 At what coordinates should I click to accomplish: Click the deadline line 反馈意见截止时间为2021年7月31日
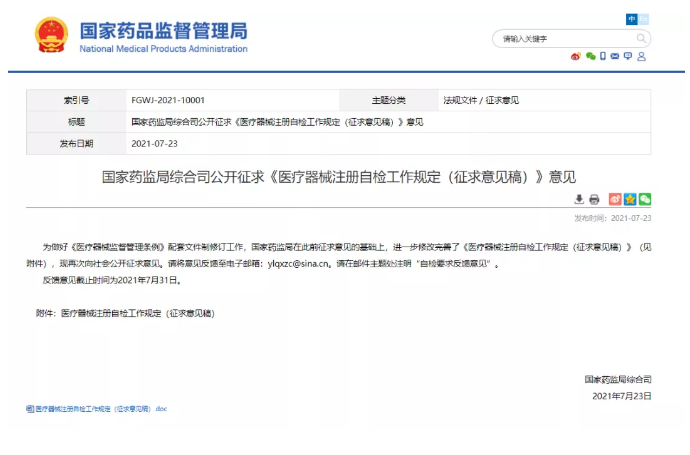[x=112, y=280]
